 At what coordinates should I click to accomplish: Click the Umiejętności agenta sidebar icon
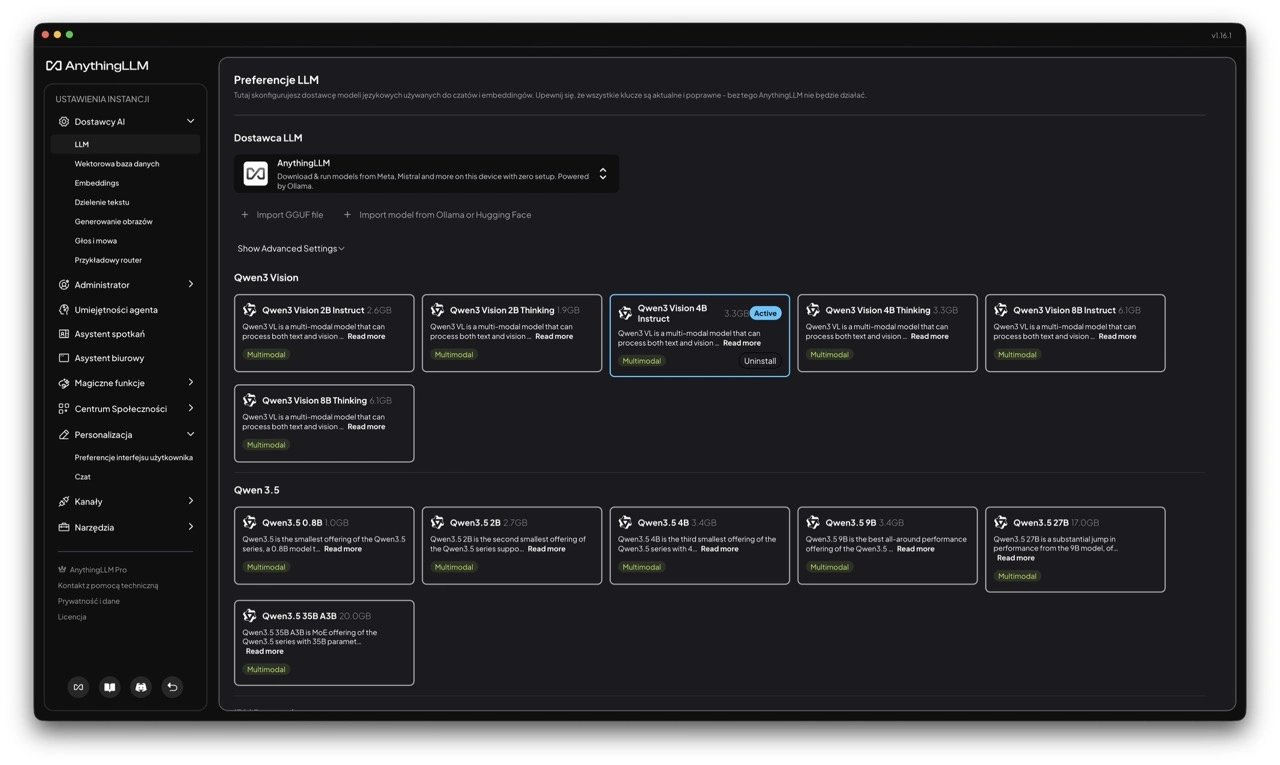coord(64,310)
